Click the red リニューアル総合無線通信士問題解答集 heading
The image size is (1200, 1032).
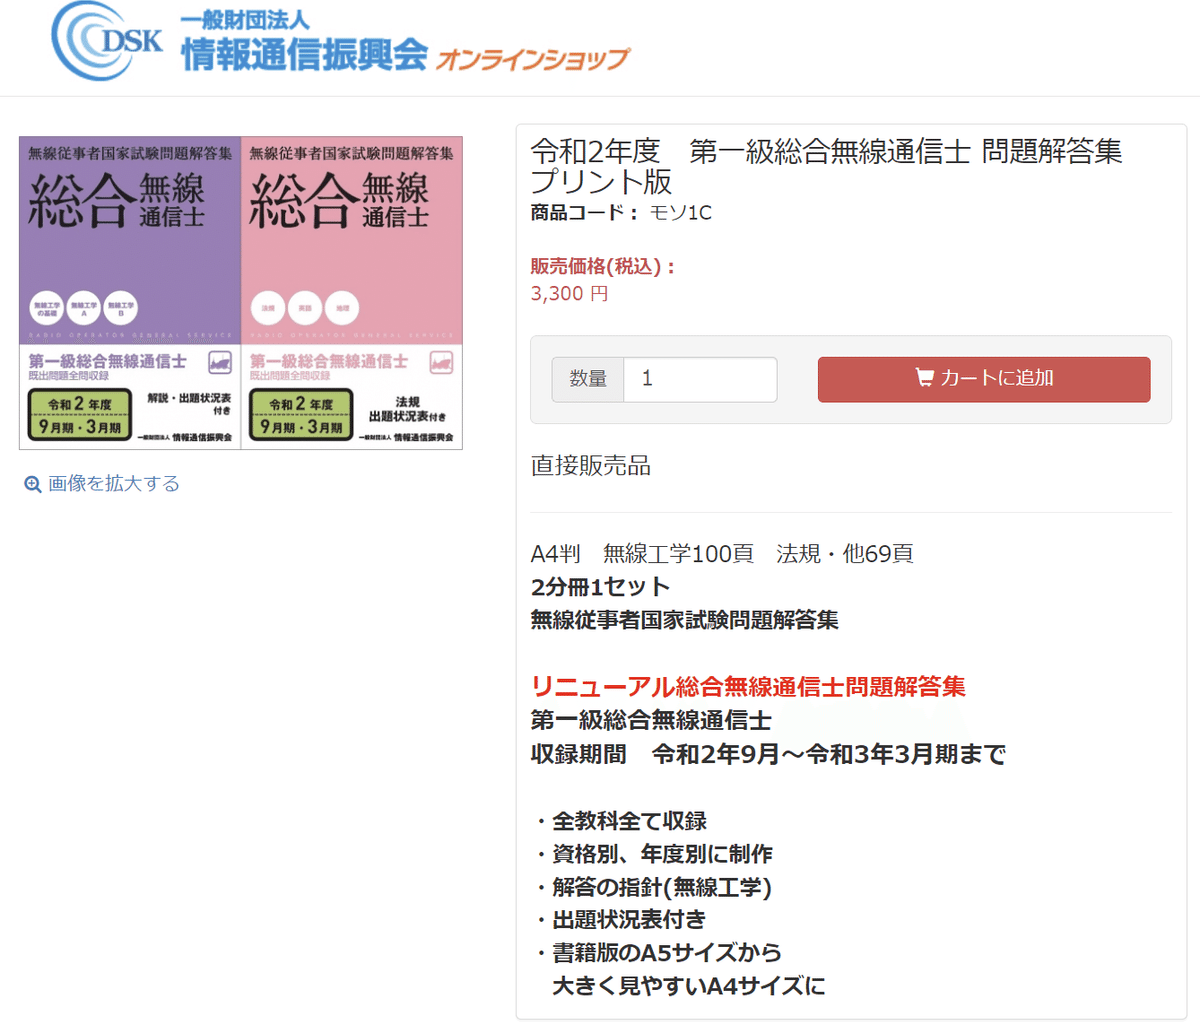click(748, 687)
